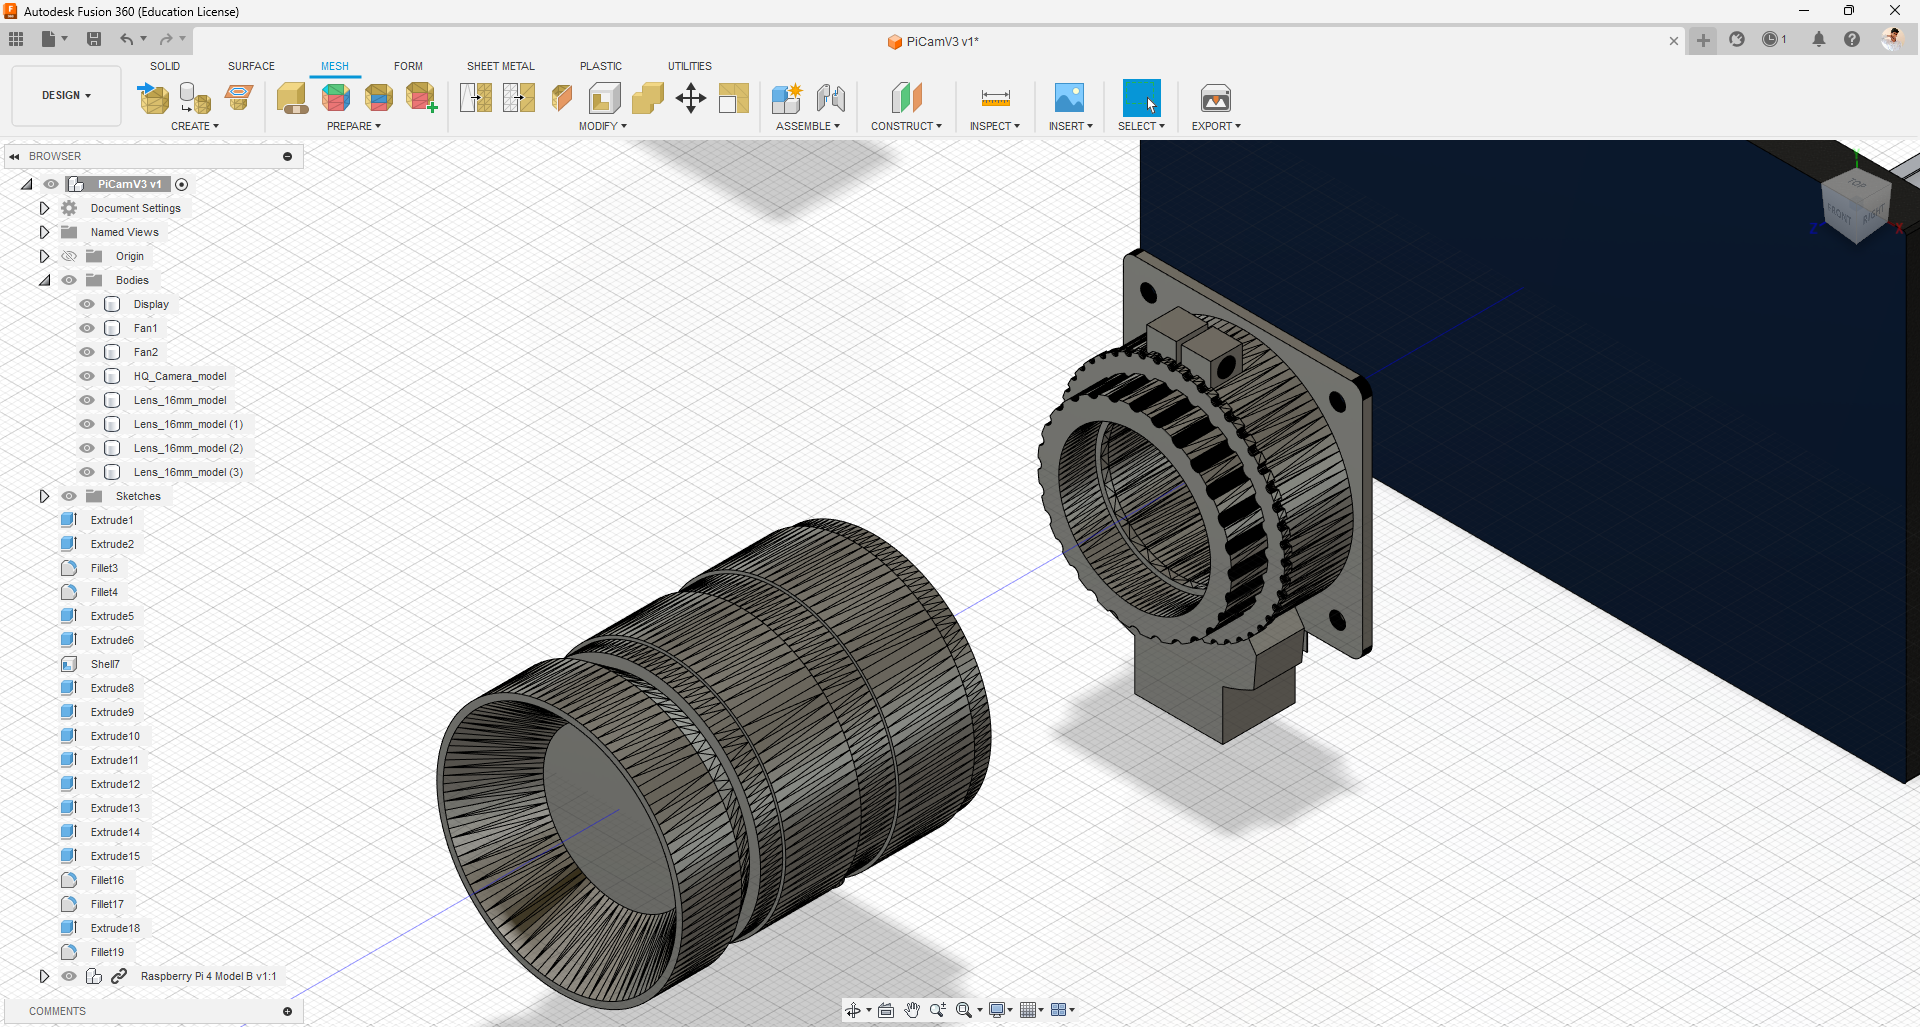Hide the Bodies folder
Image resolution: width=1920 pixels, height=1027 pixels.
[x=69, y=280]
